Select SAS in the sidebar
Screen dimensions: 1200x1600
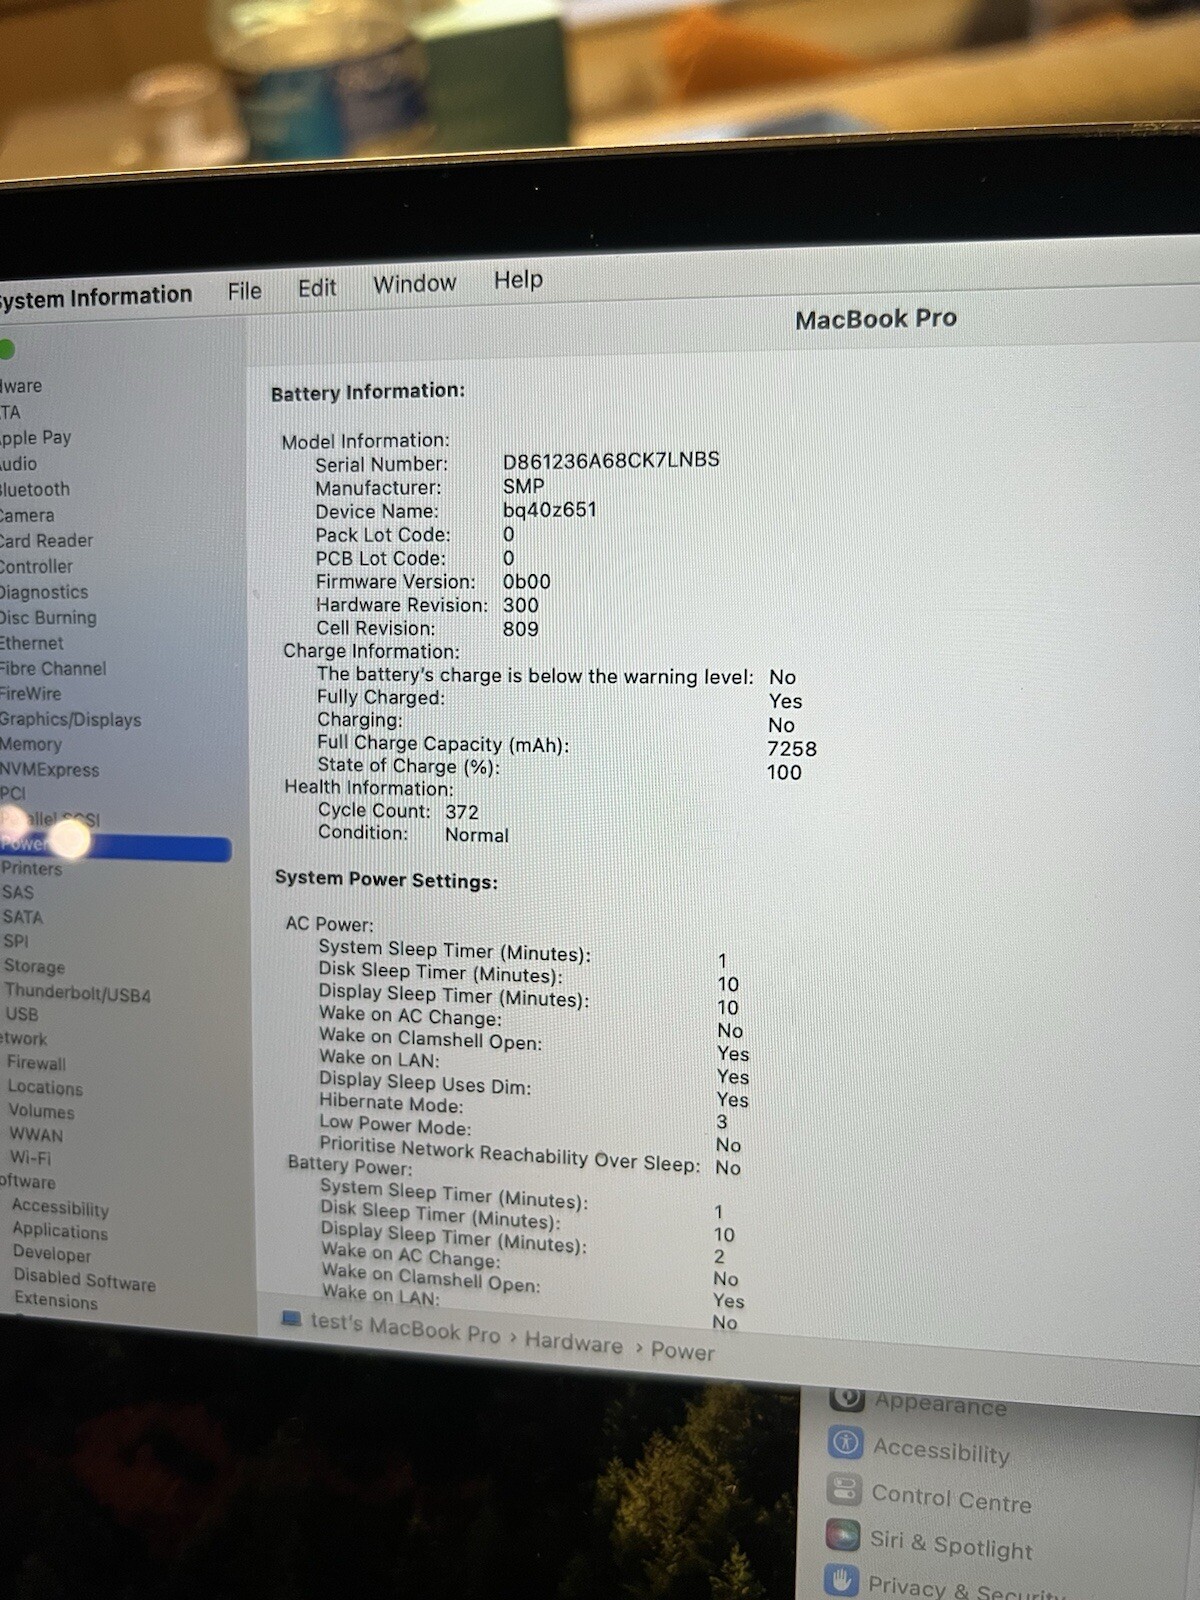(x=18, y=892)
